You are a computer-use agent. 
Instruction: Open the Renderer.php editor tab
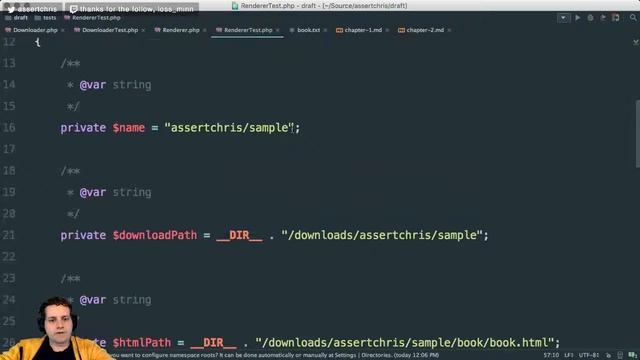[x=180, y=30]
